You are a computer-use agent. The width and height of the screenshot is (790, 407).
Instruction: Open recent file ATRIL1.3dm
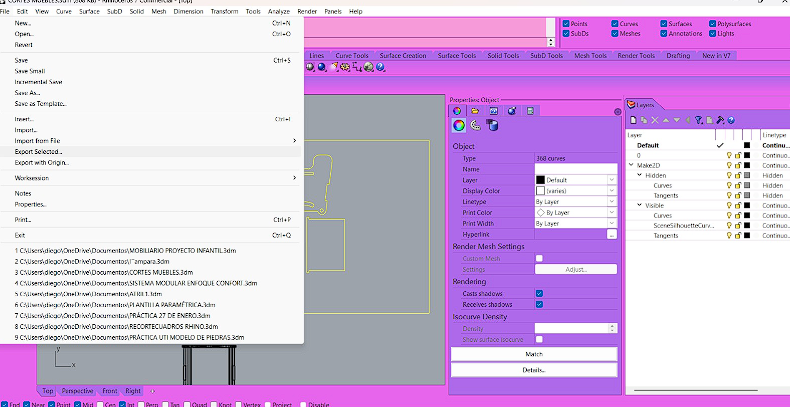click(88, 294)
